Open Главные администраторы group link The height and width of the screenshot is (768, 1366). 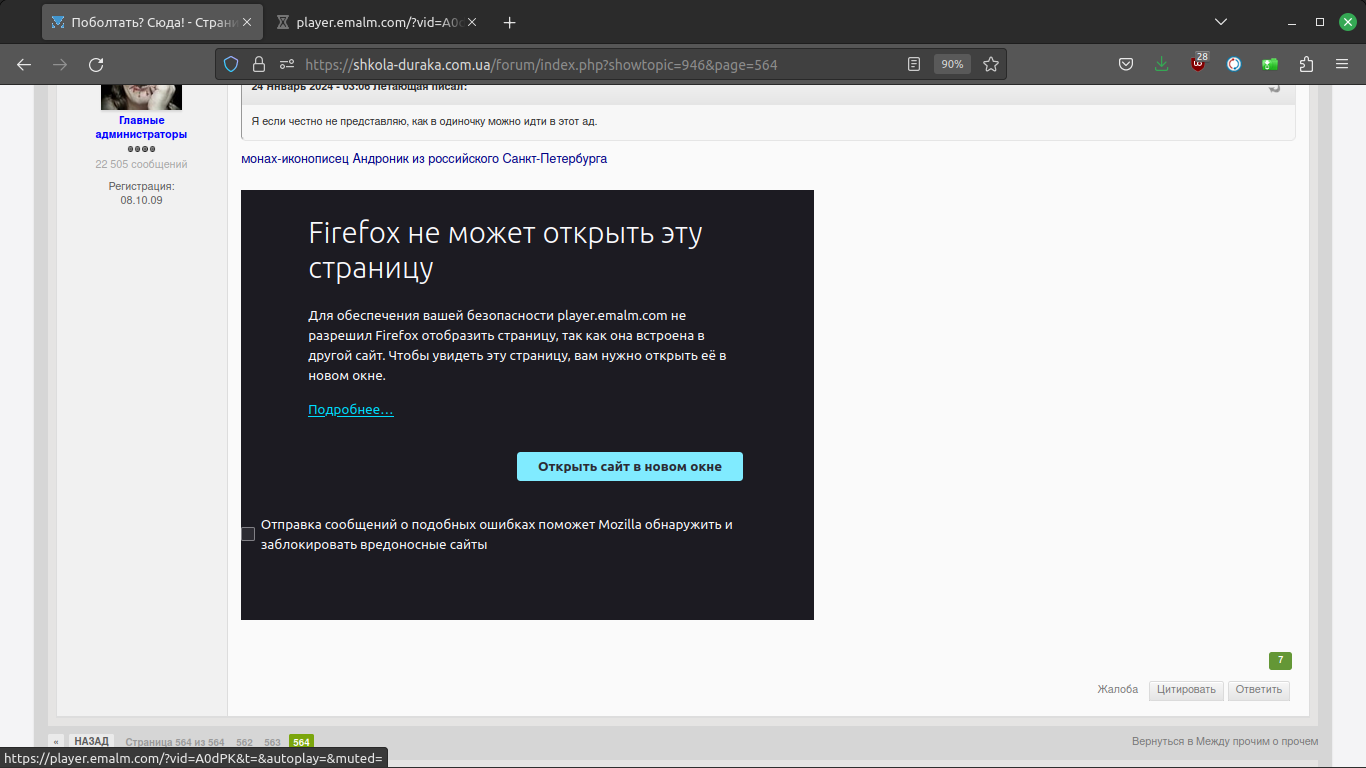pos(141,127)
